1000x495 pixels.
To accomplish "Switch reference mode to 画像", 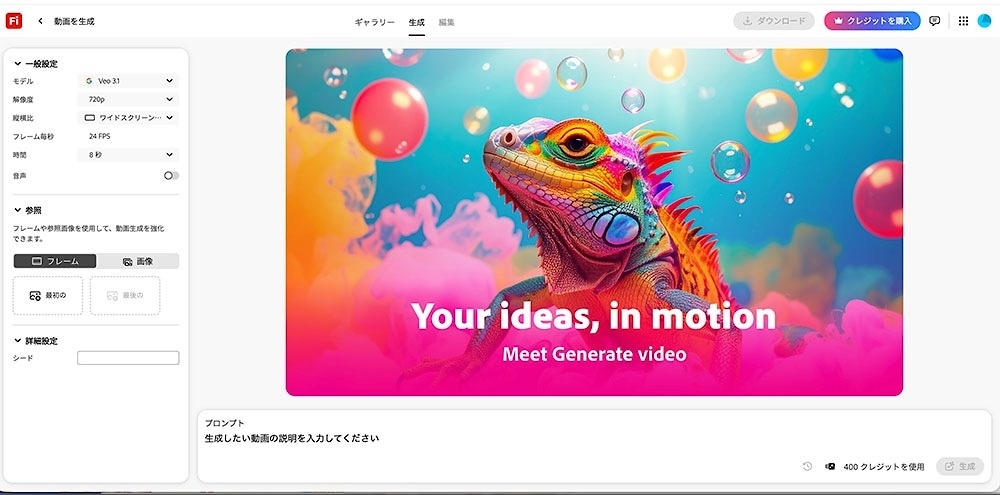I will tap(138, 261).
